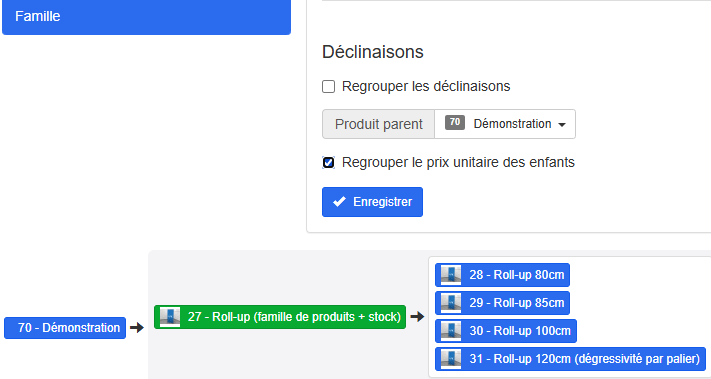Click the 70 badge in parent selector
The height and width of the screenshot is (379, 711).
pyautogui.click(x=455, y=122)
